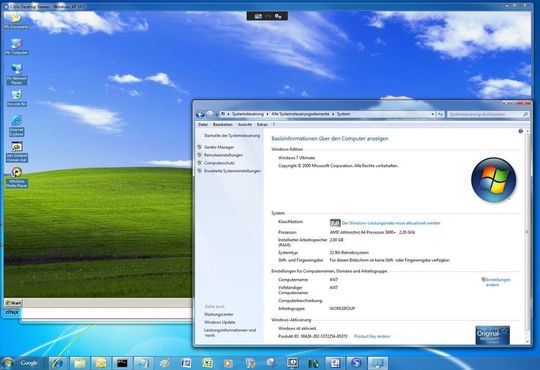Click the Back arrow in System window

tap(200, 114)
